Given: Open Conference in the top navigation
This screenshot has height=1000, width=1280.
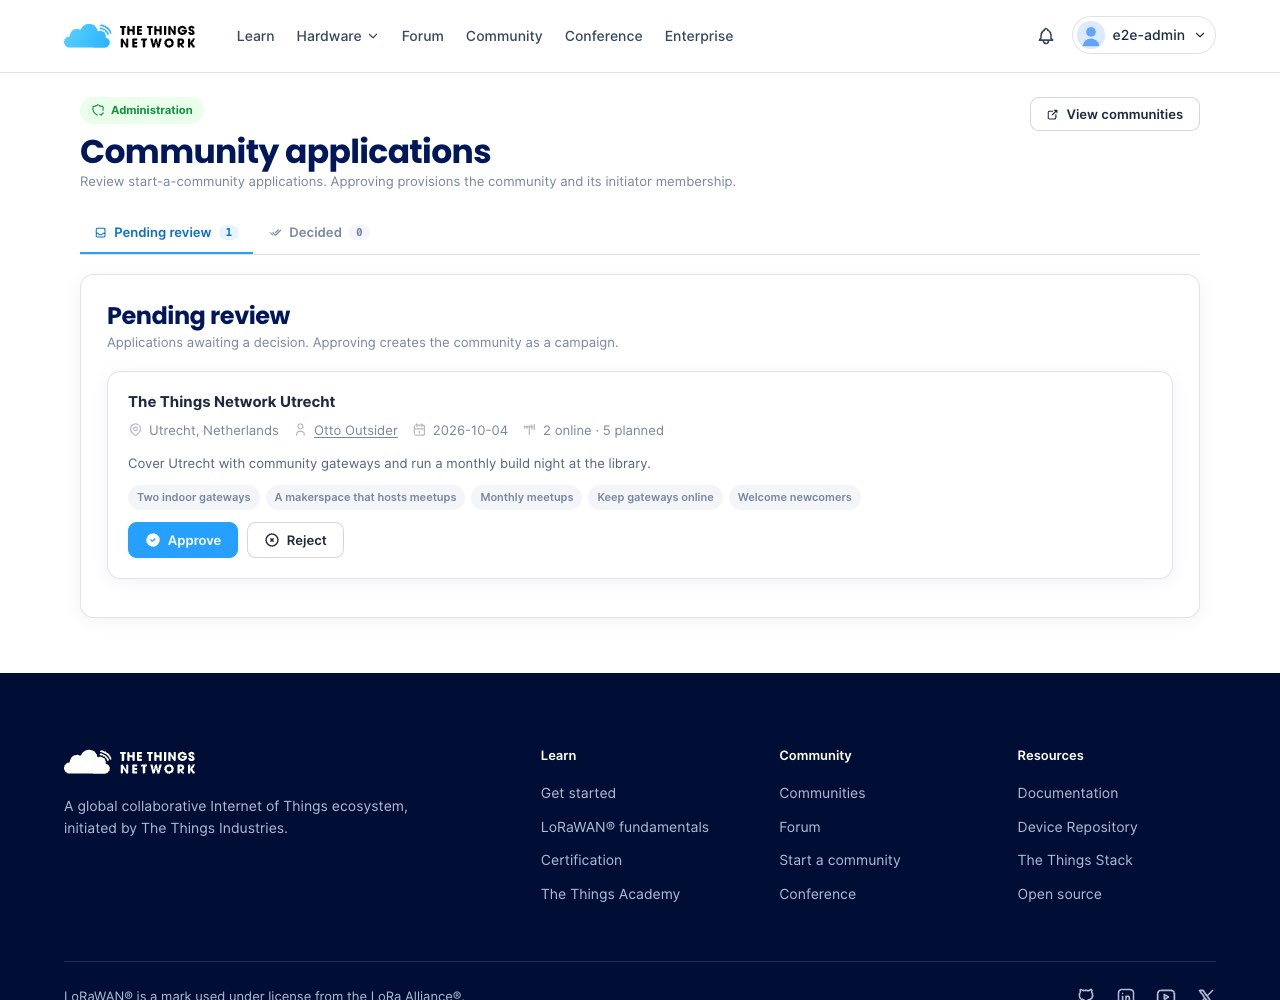Looking at the screenshot, I should pyautogui.click(x=603, y=36).
